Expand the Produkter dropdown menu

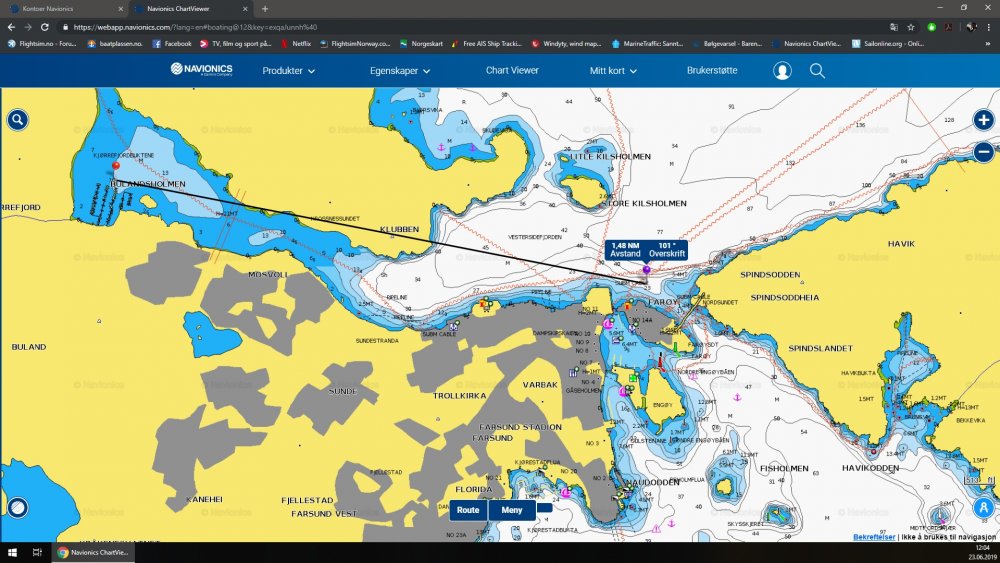click(x=288, y=71)
